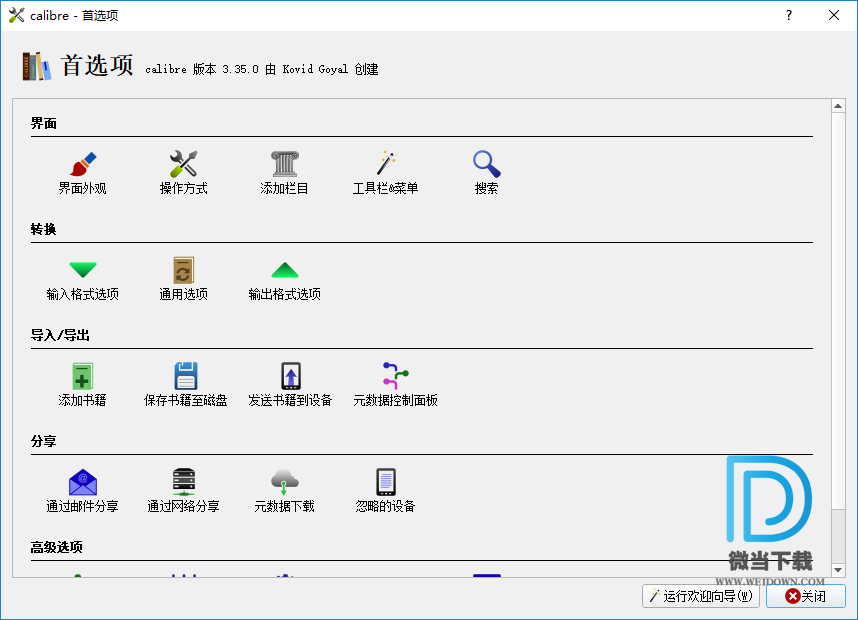This screenshot has width=858, height=620.
Task: Open 输出格式选项 conversion settings
Action: tap(285, 279)
